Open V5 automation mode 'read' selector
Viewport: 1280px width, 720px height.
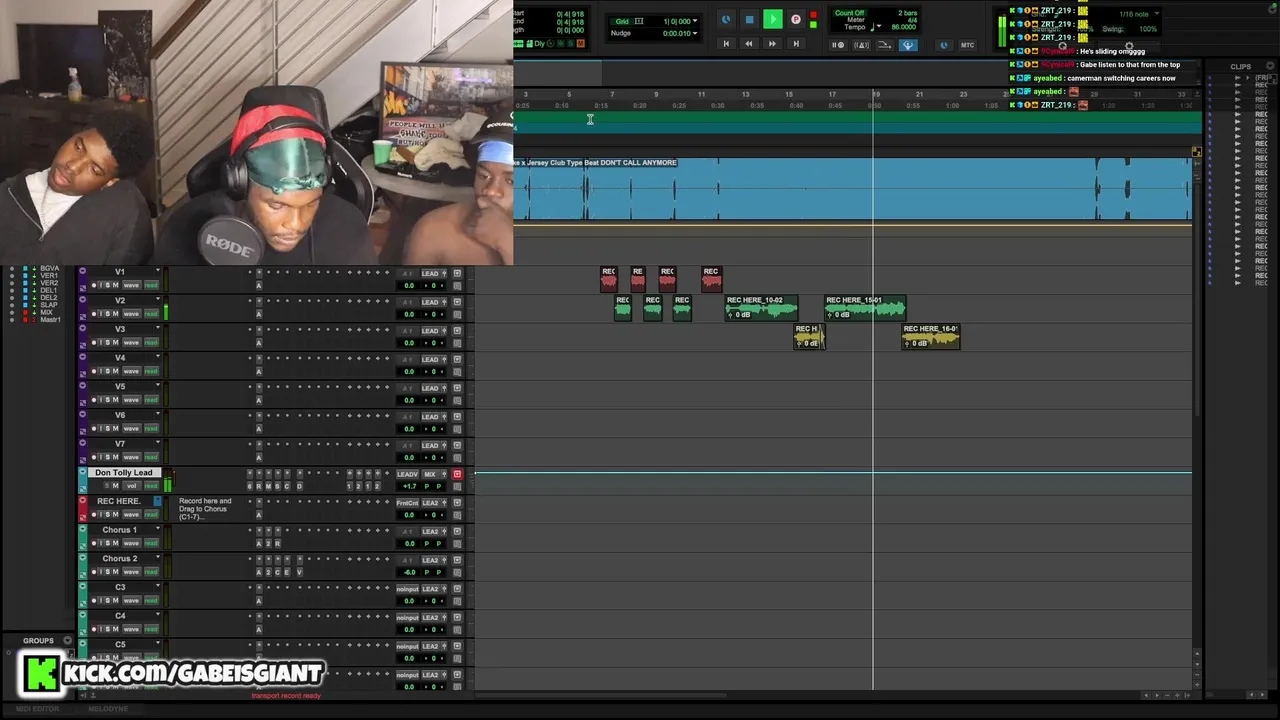(x=151, y=400)
